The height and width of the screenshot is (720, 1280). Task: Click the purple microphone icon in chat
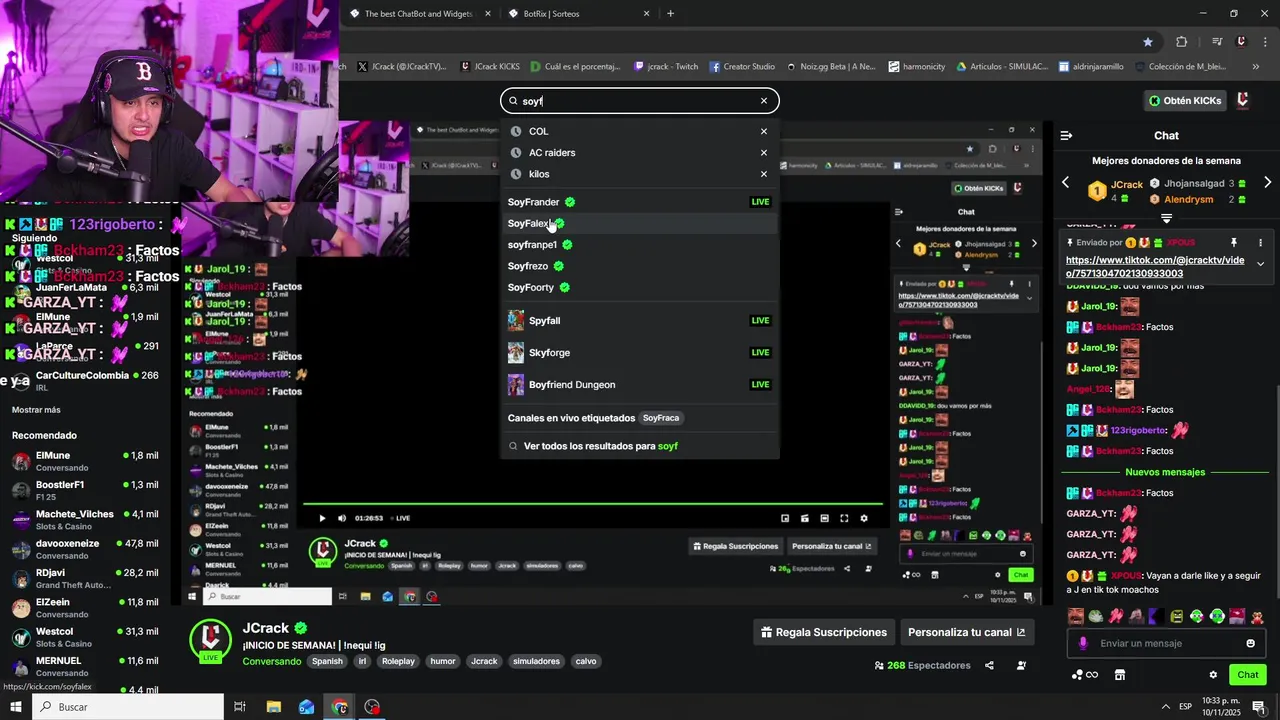click(1083, 643)
